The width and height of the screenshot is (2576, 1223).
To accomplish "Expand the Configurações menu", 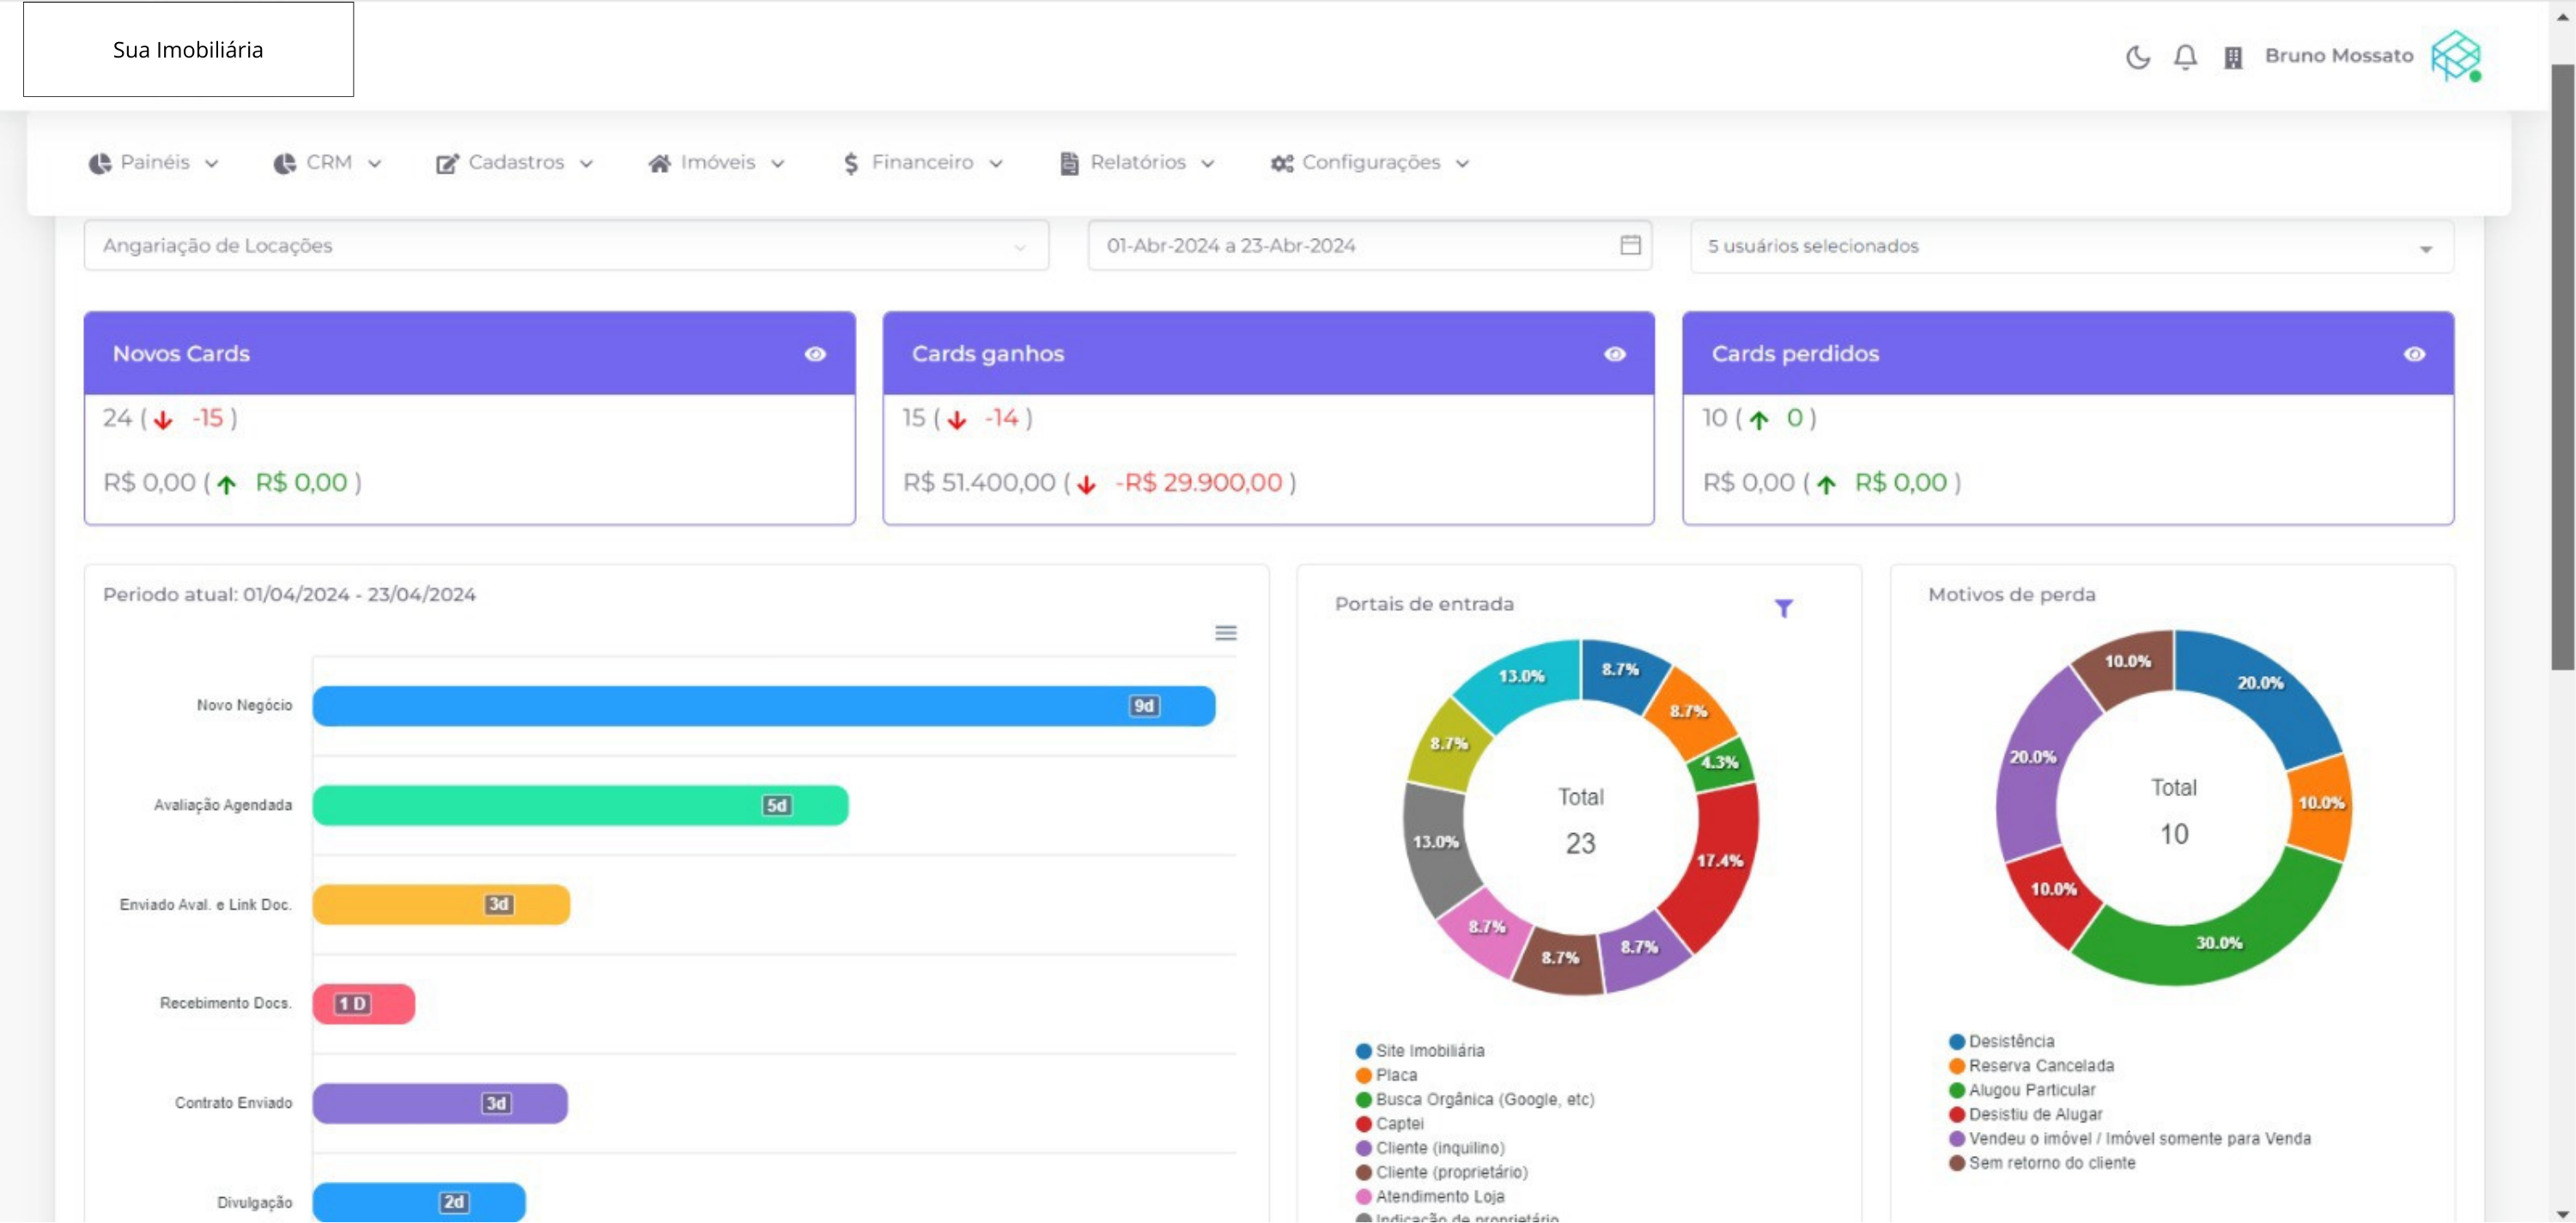I will pos(1369,163).
